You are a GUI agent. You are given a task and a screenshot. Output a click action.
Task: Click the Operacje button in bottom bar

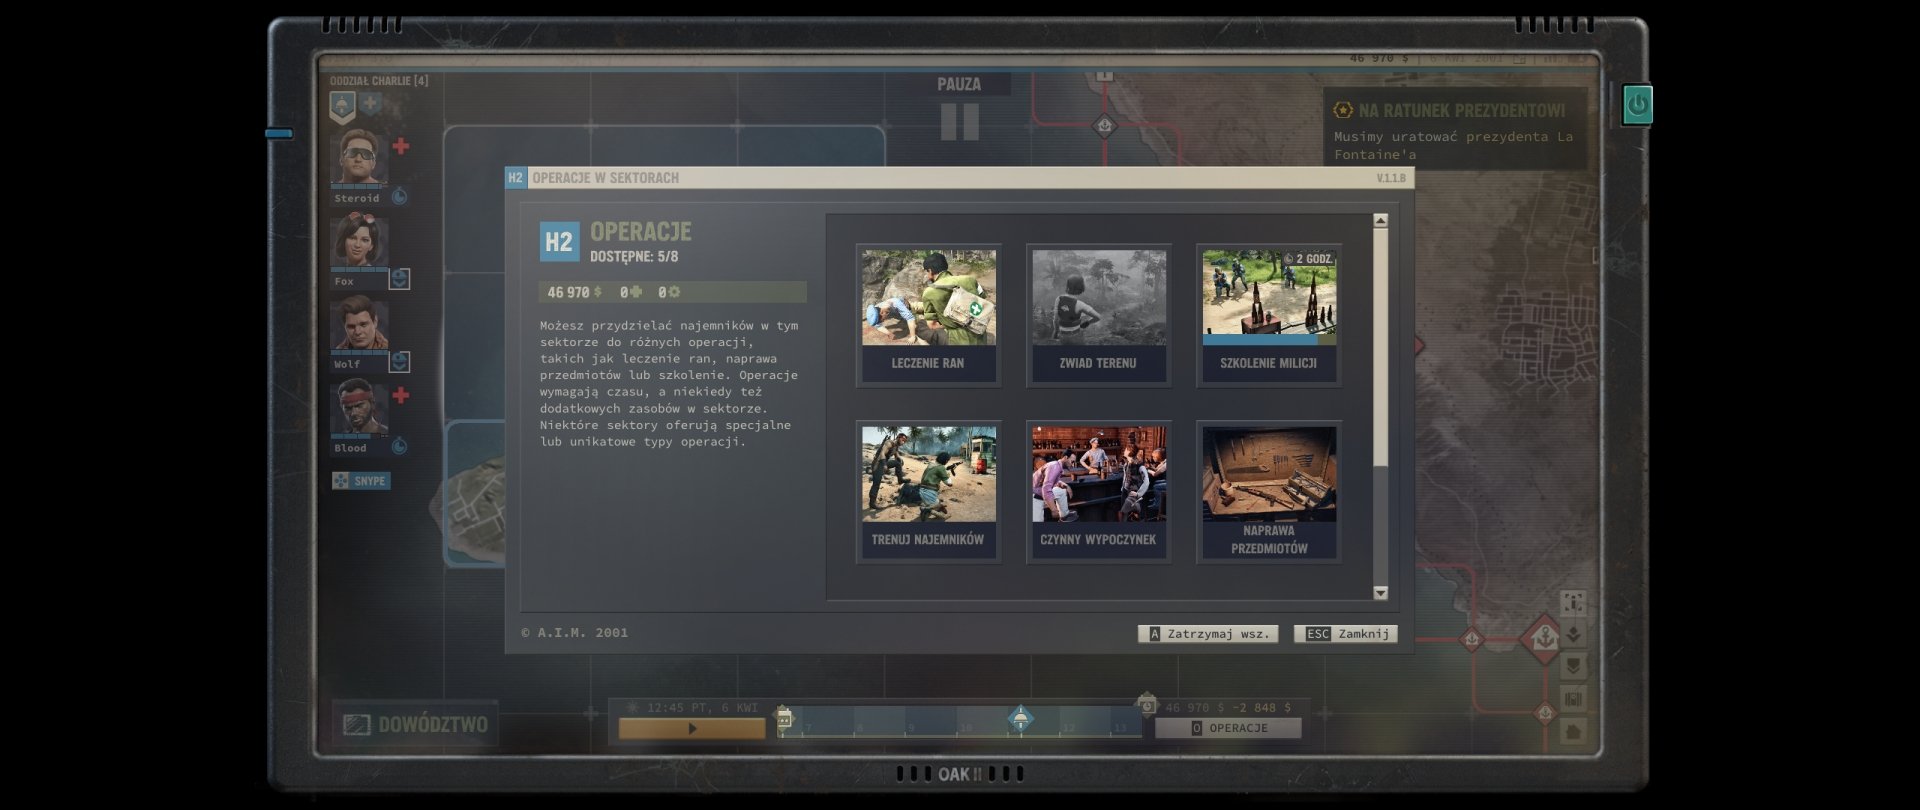click(x=1228, y=728)
